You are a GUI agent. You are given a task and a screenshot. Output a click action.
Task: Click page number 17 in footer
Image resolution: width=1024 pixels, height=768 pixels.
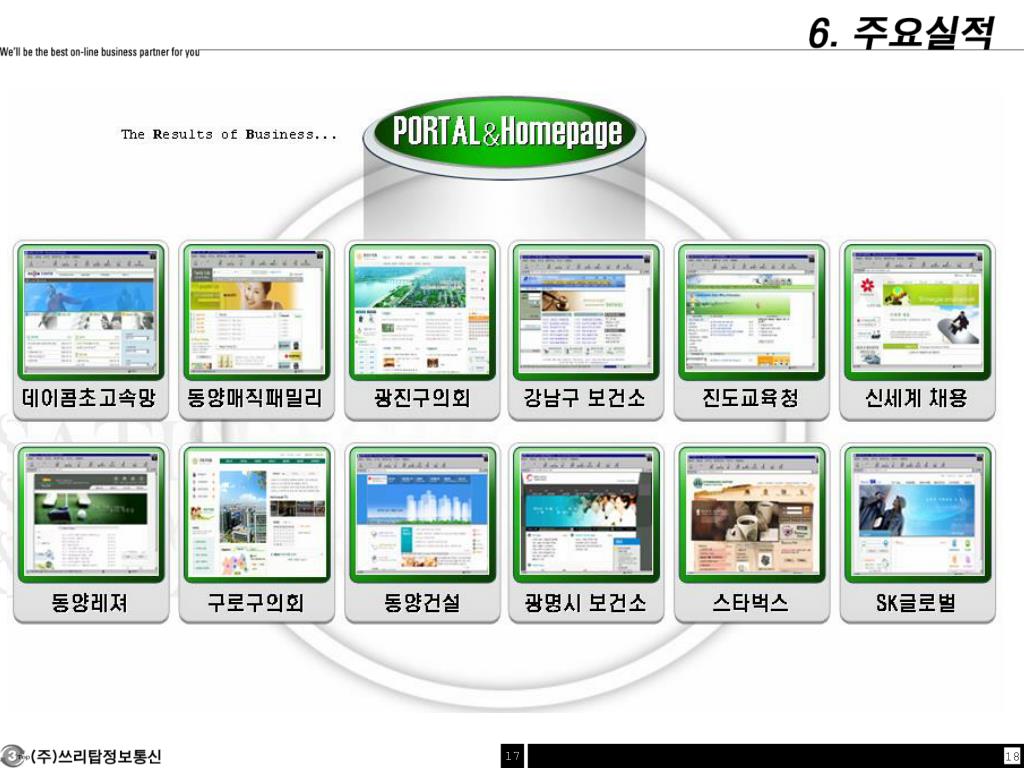[x=513, y=756]
